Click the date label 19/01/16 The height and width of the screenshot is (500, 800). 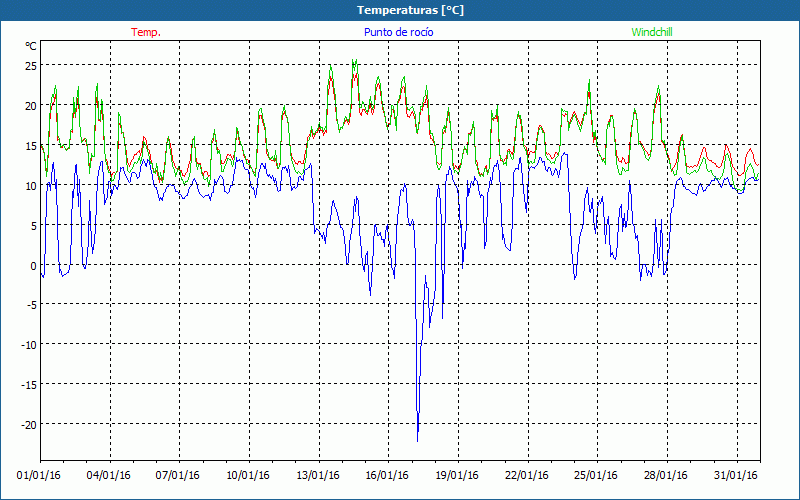[x=457, y=476]
